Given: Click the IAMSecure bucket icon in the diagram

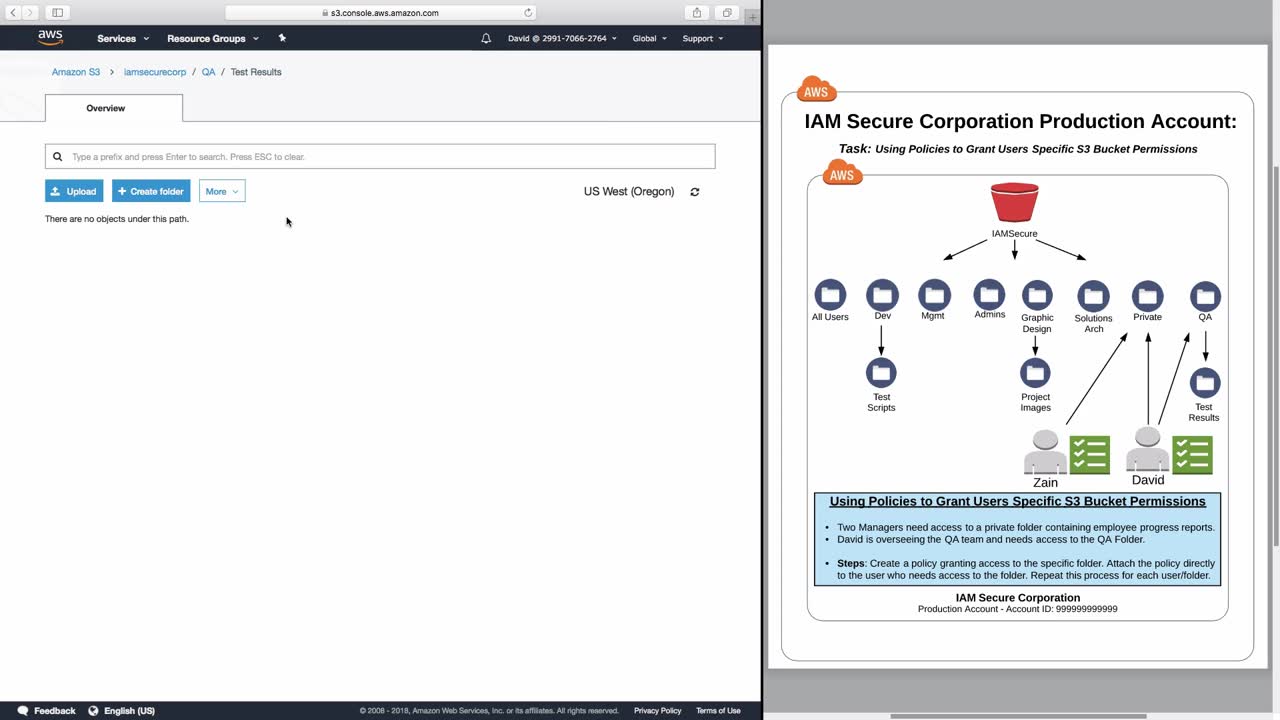Looking at the screenshot, I should [x=1014, y=203].
